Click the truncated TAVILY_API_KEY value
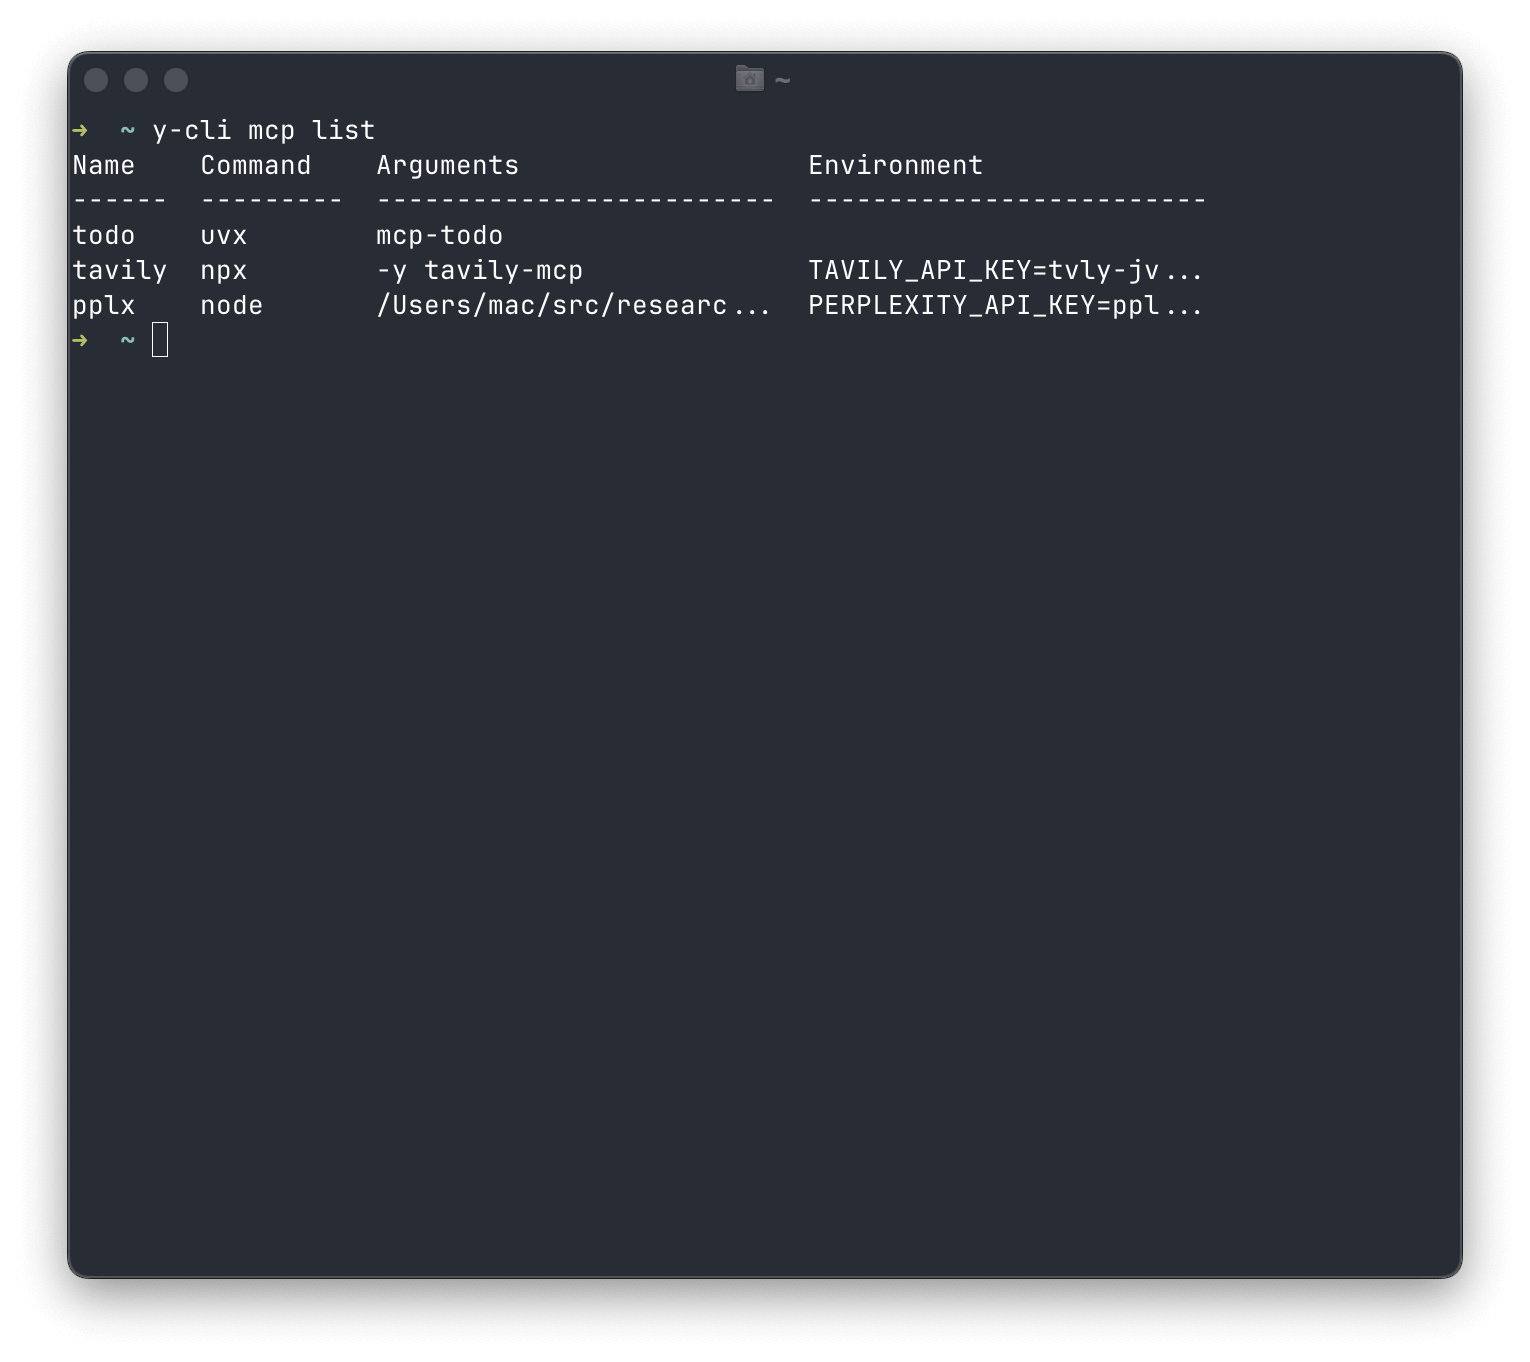The width and height of the screenshot is (1530, 1362). (1005, 270)
